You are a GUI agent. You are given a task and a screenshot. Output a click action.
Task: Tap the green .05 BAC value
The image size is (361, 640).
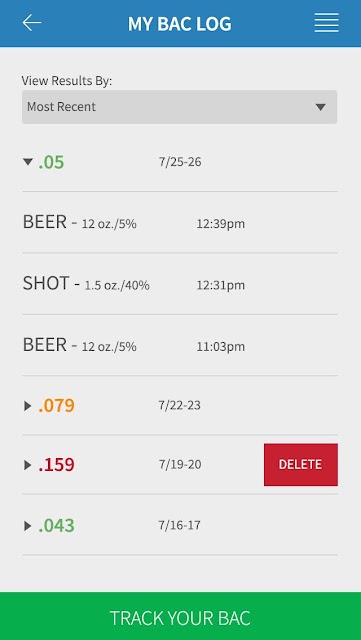tap(51, 162)
